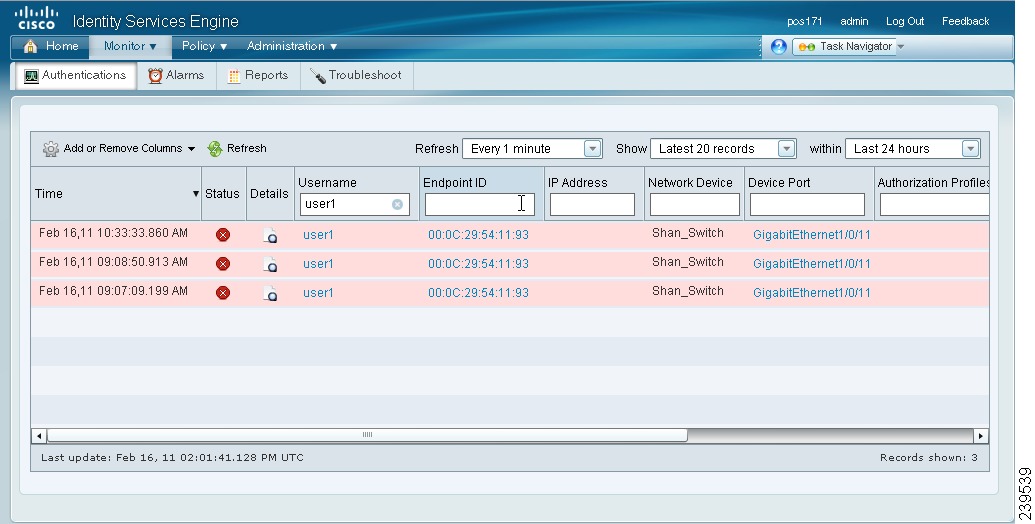Viewport: 1035px width, 524px height.
Task: Click the Refresh button
Action: pyautogui.click(x=238, y=148)
